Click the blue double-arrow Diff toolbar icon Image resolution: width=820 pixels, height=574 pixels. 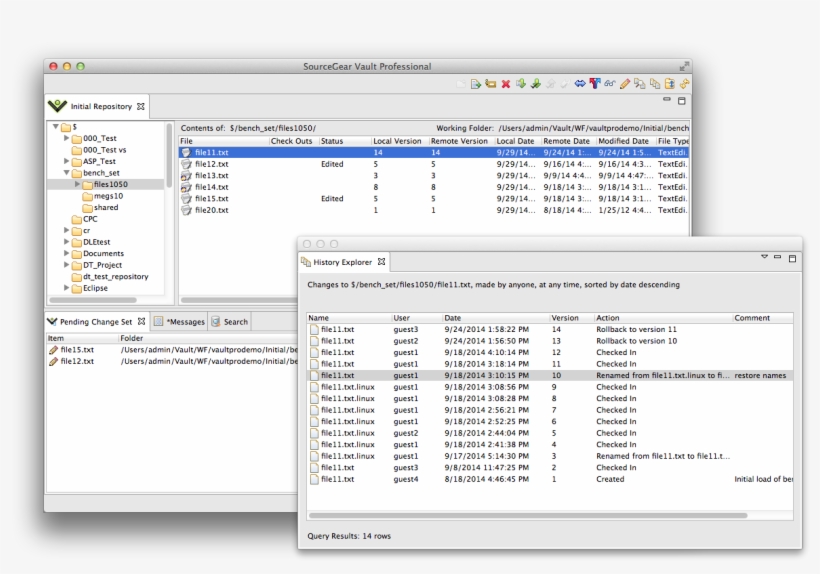tap(579, 84)
